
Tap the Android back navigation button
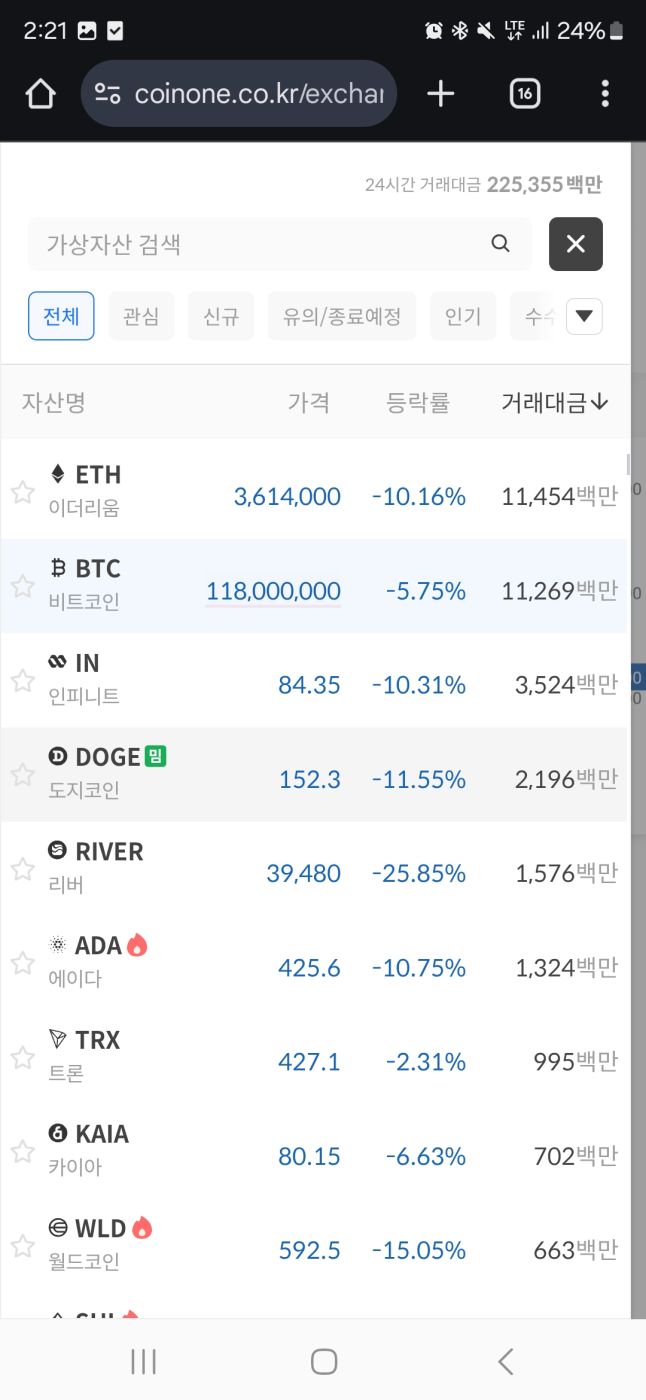click(506, 1361)
